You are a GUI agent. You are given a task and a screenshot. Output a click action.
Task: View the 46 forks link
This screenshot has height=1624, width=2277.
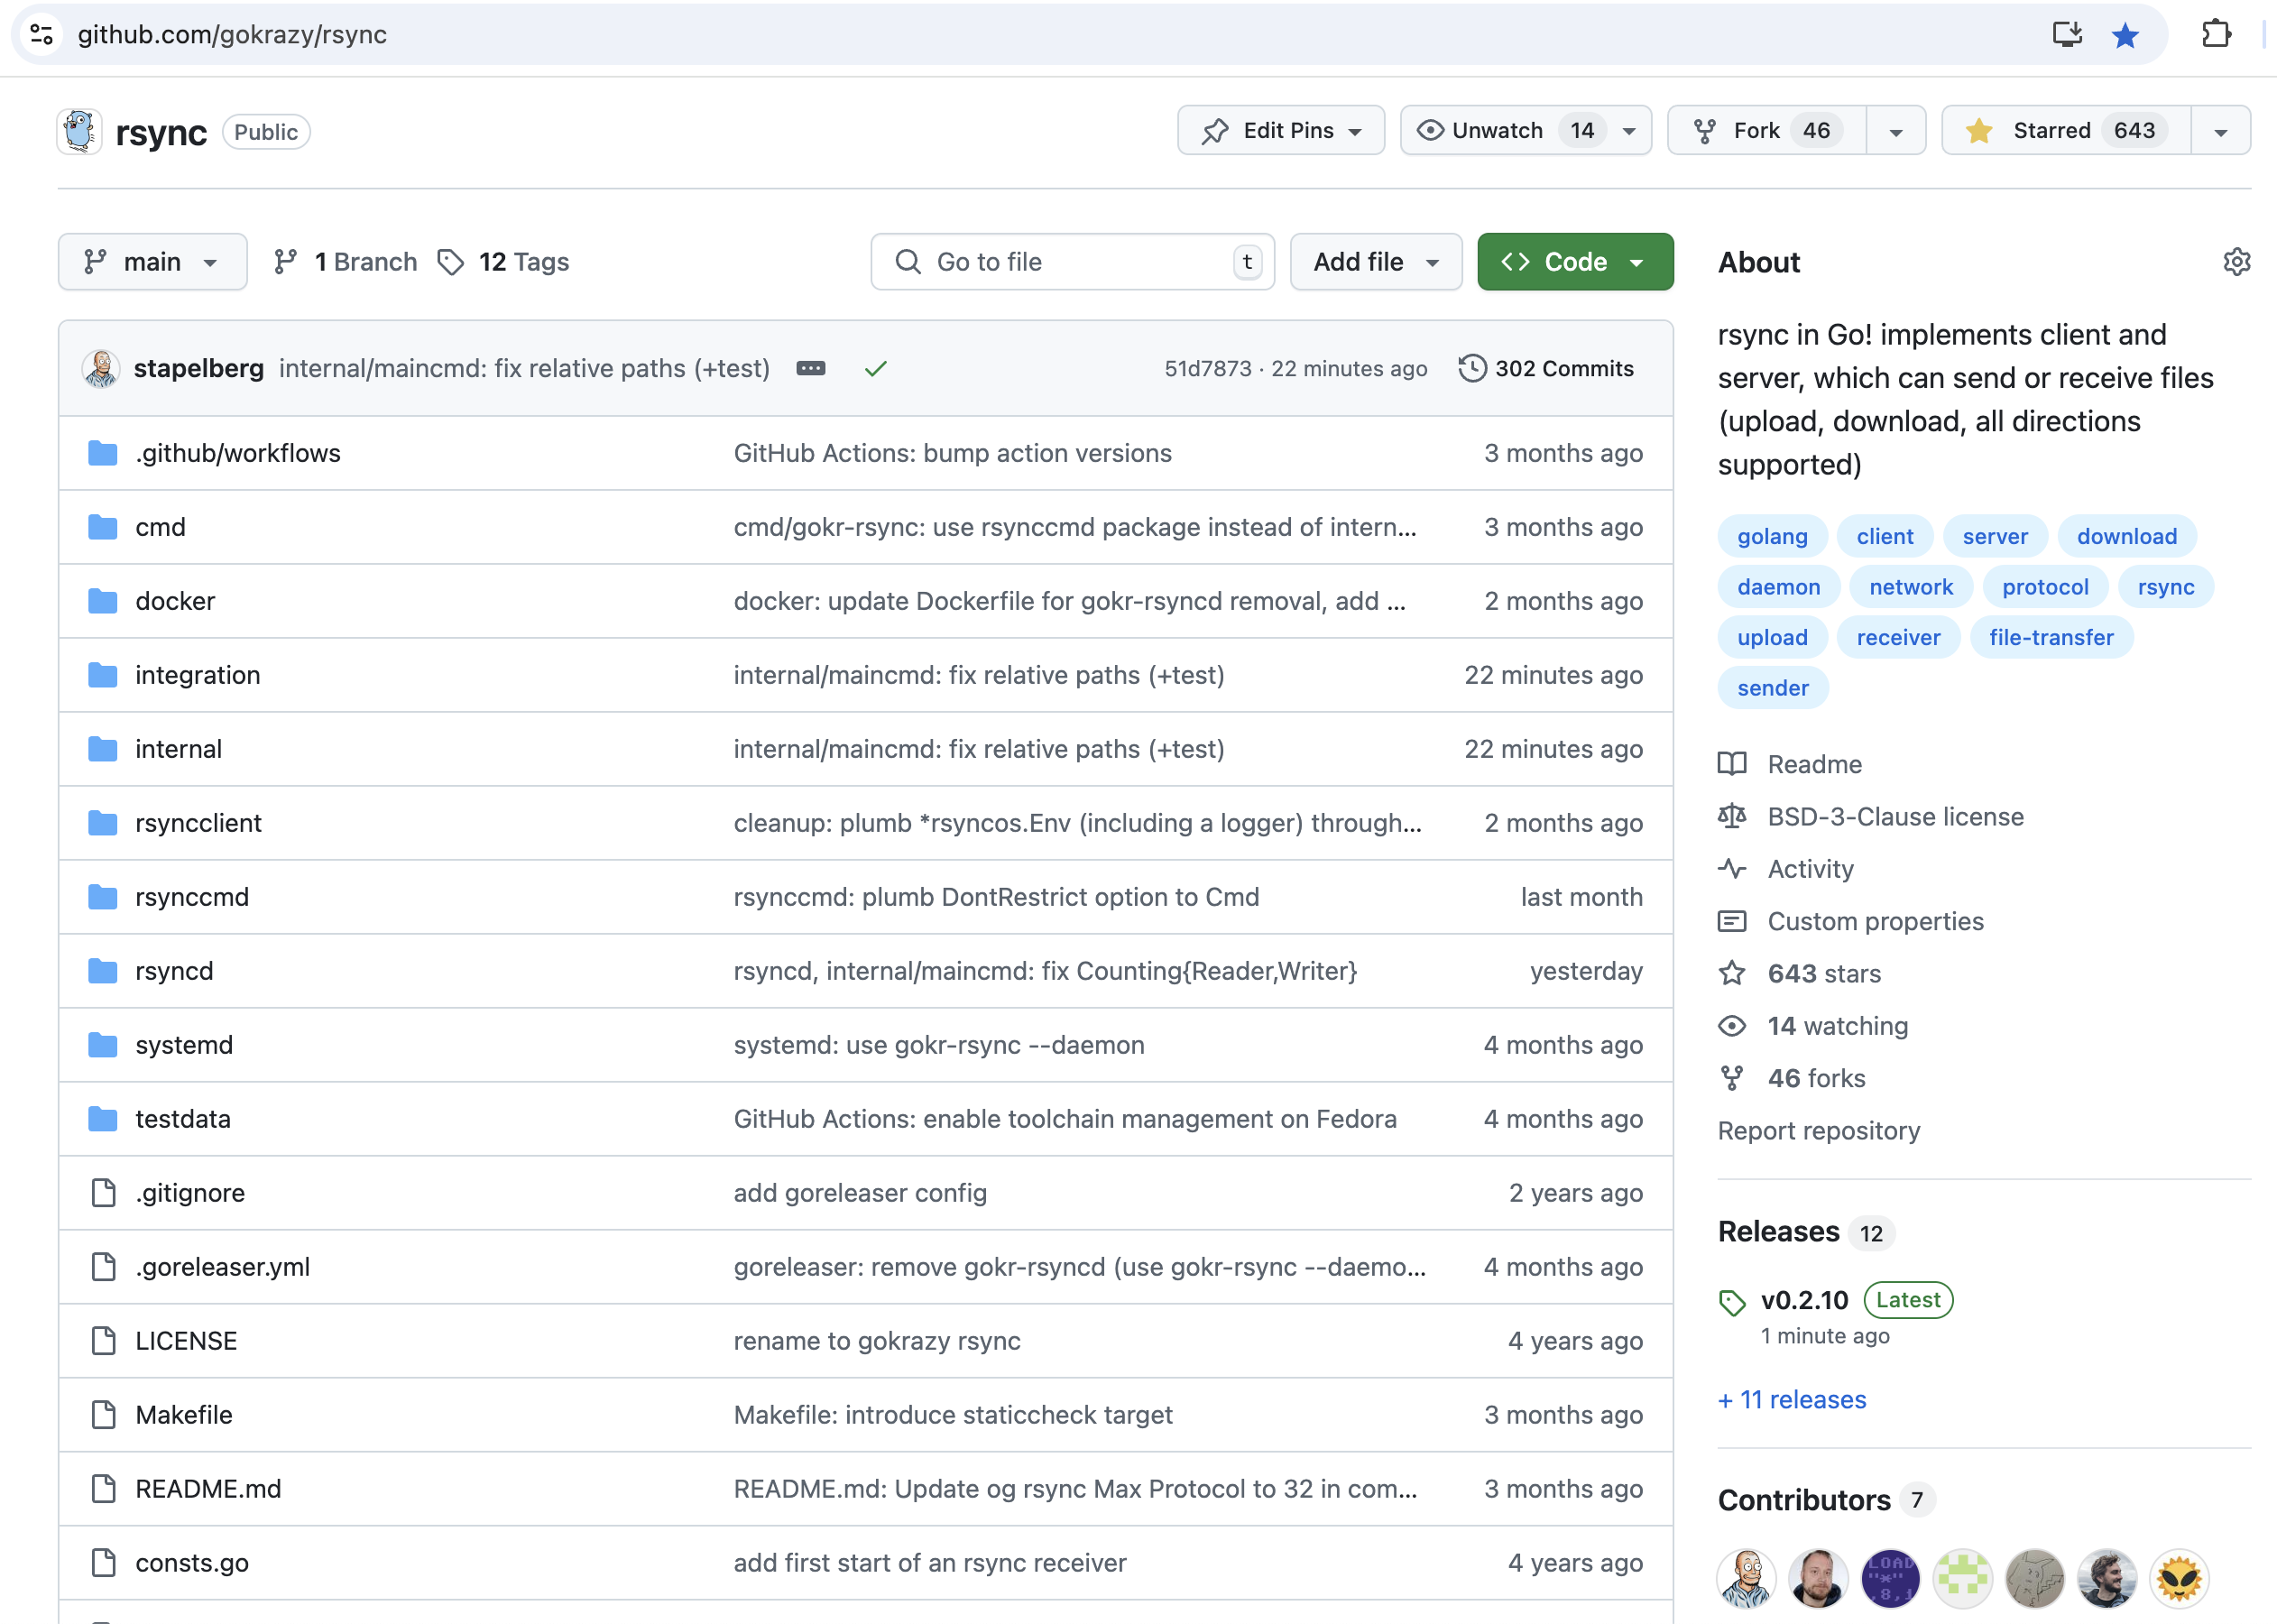pos(1792,1078)
